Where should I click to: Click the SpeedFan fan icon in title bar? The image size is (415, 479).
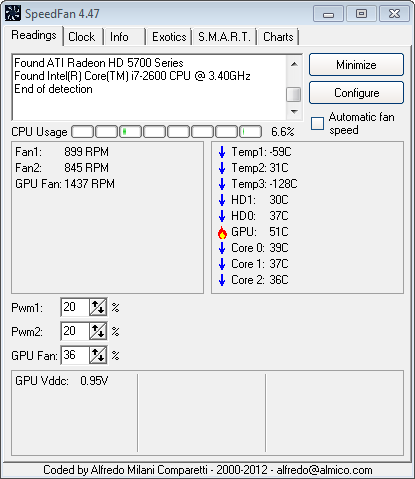[x=13, y=14]
